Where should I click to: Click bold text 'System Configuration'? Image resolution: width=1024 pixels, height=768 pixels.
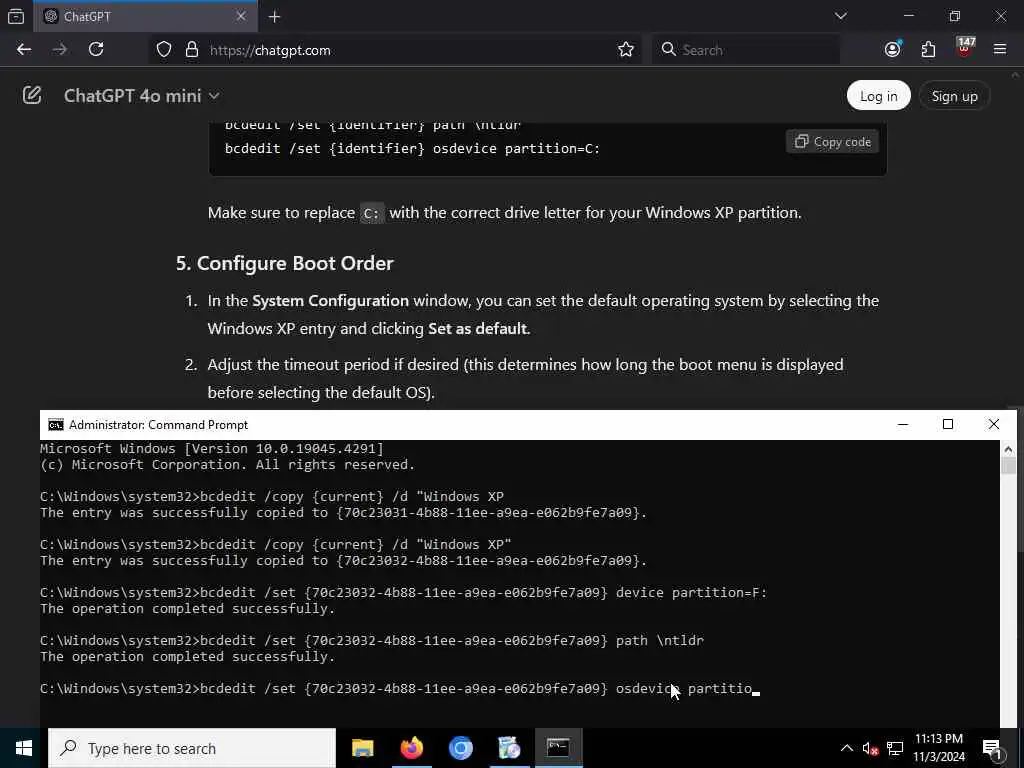330,301
